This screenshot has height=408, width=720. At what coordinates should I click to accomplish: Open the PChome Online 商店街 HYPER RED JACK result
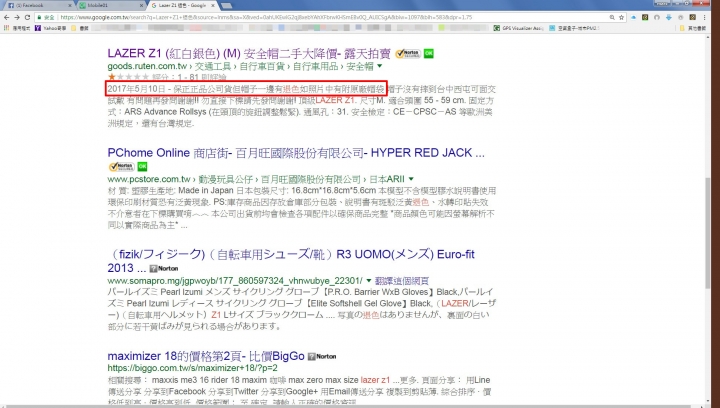tap(296, 153)
